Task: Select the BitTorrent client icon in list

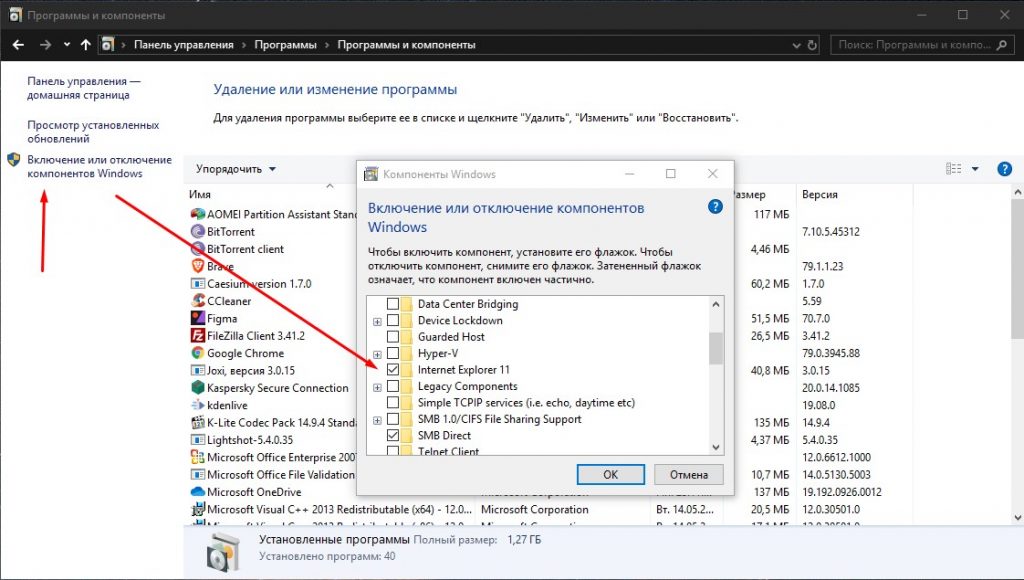Action: click(197, 249)
